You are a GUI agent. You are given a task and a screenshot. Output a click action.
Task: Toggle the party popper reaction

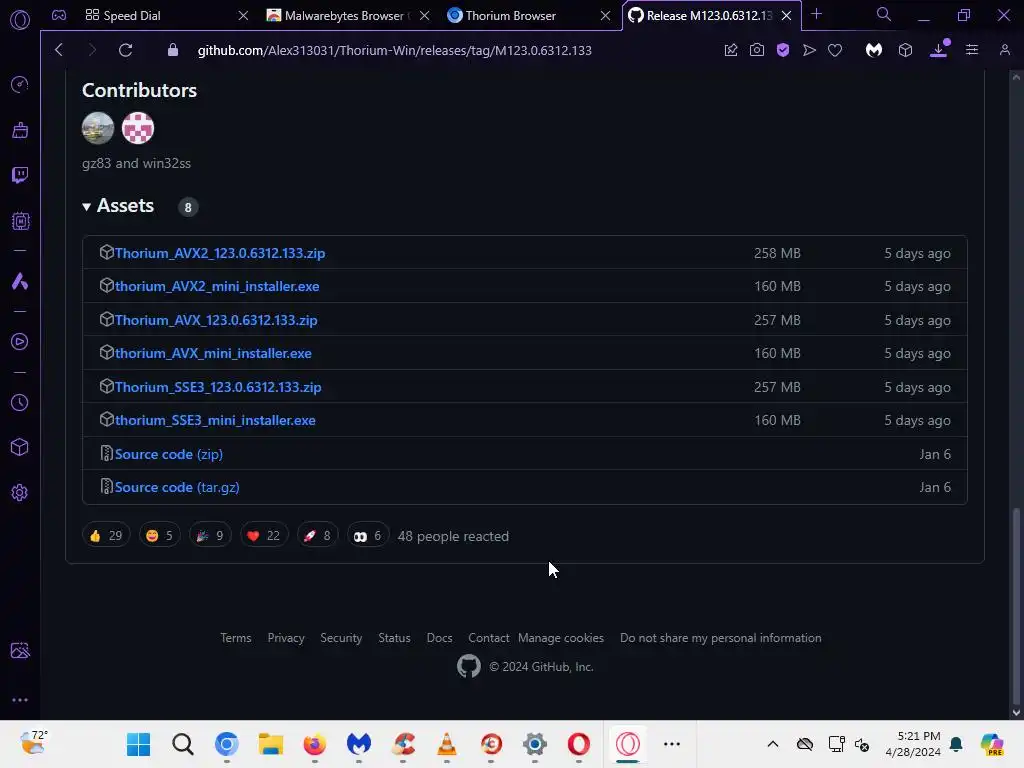coord(210,536)
